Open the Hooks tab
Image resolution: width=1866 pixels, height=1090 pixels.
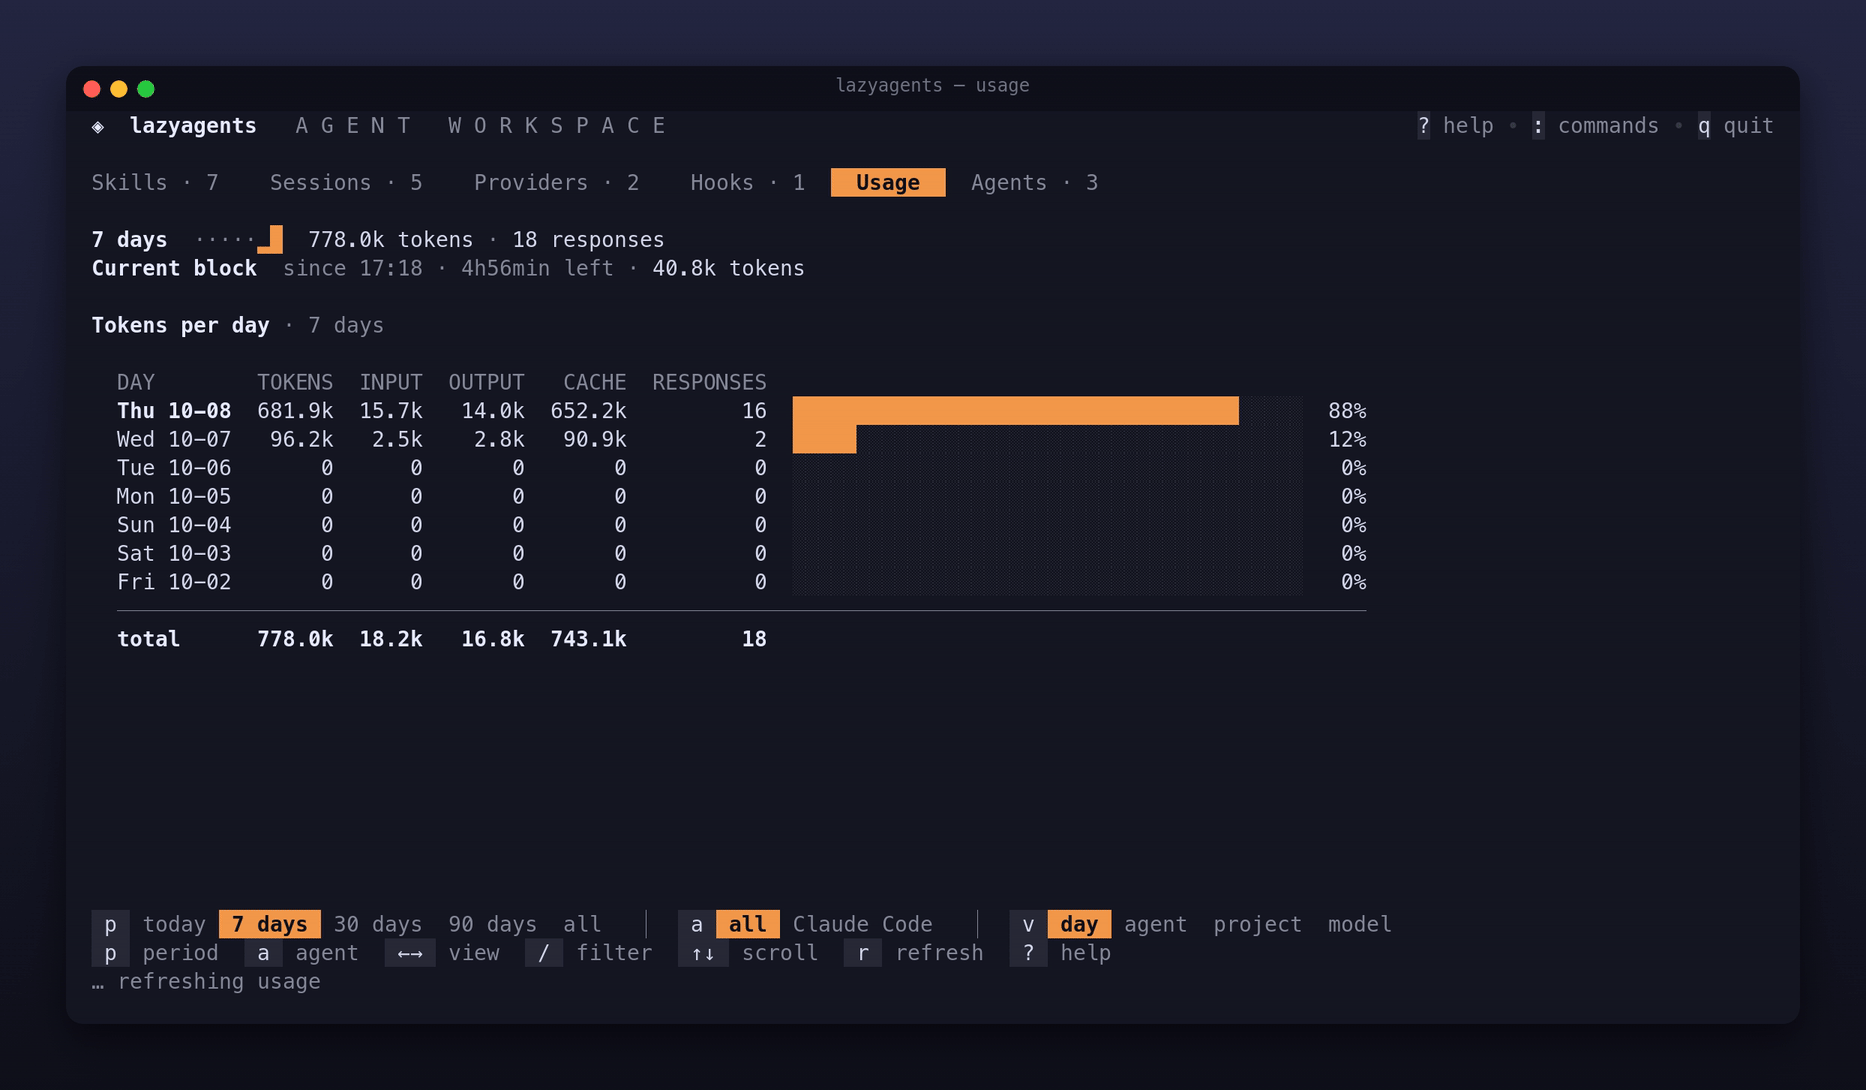point(748,183)
